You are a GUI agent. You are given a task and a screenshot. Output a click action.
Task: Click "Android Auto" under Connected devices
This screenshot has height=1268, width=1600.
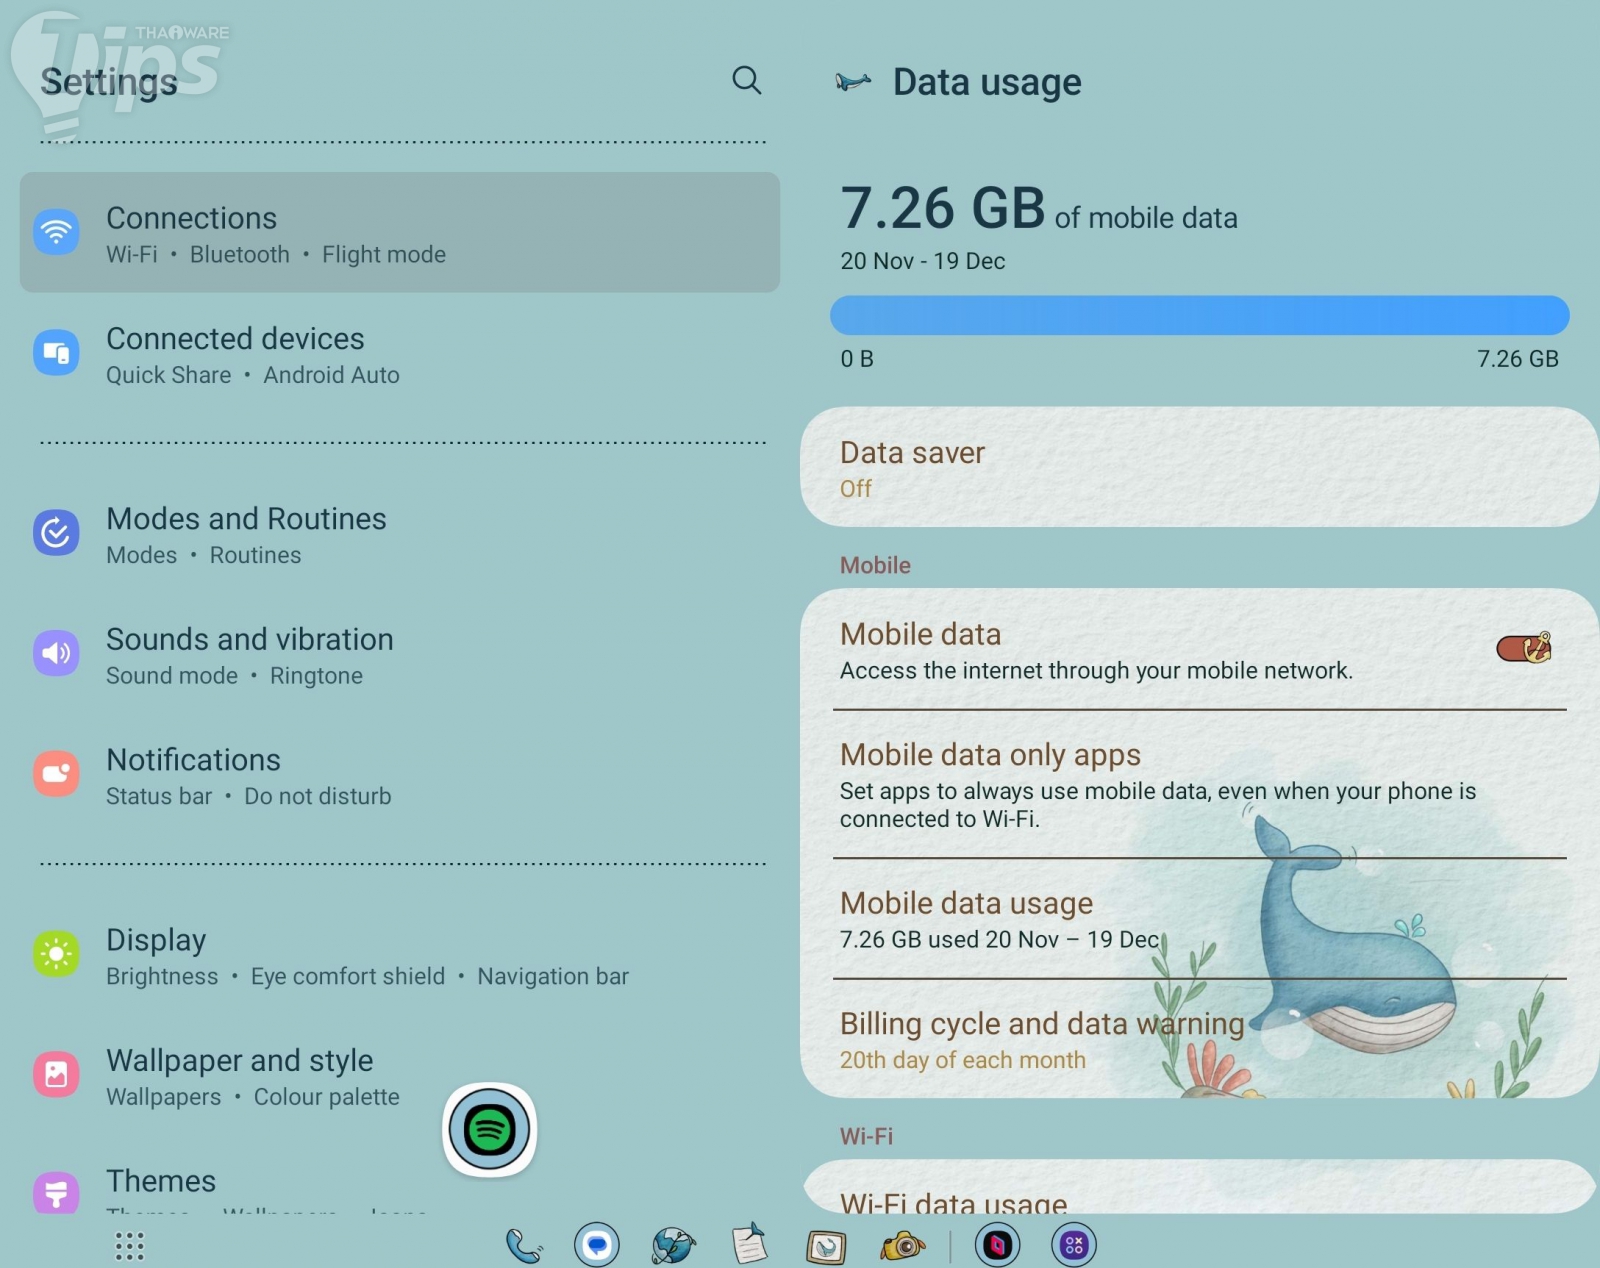332,375
